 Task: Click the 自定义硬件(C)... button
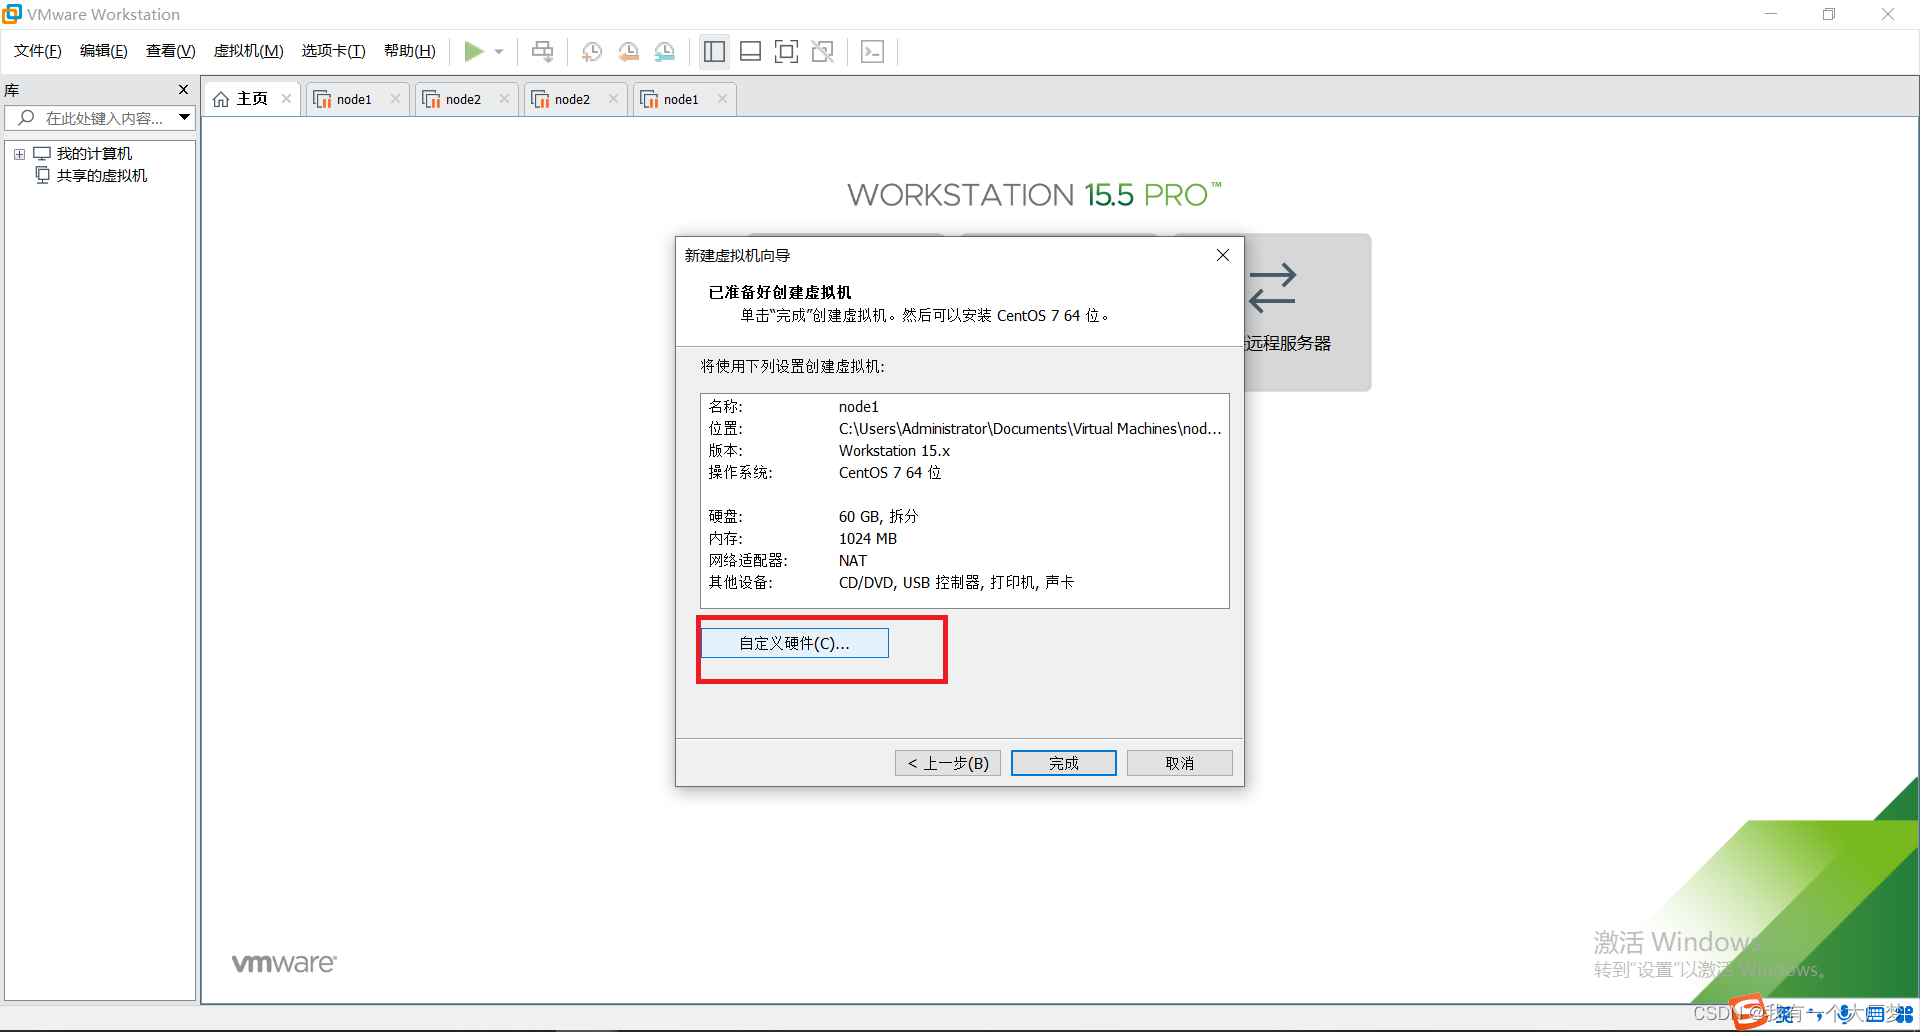click(794, 643)
